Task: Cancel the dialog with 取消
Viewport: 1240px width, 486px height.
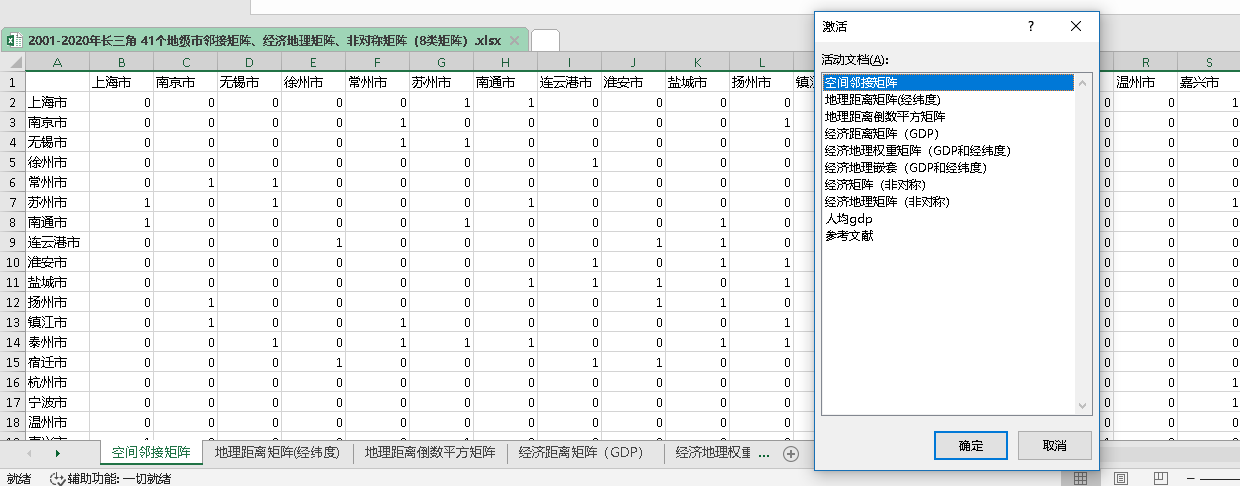Action: coord(1054,445)
